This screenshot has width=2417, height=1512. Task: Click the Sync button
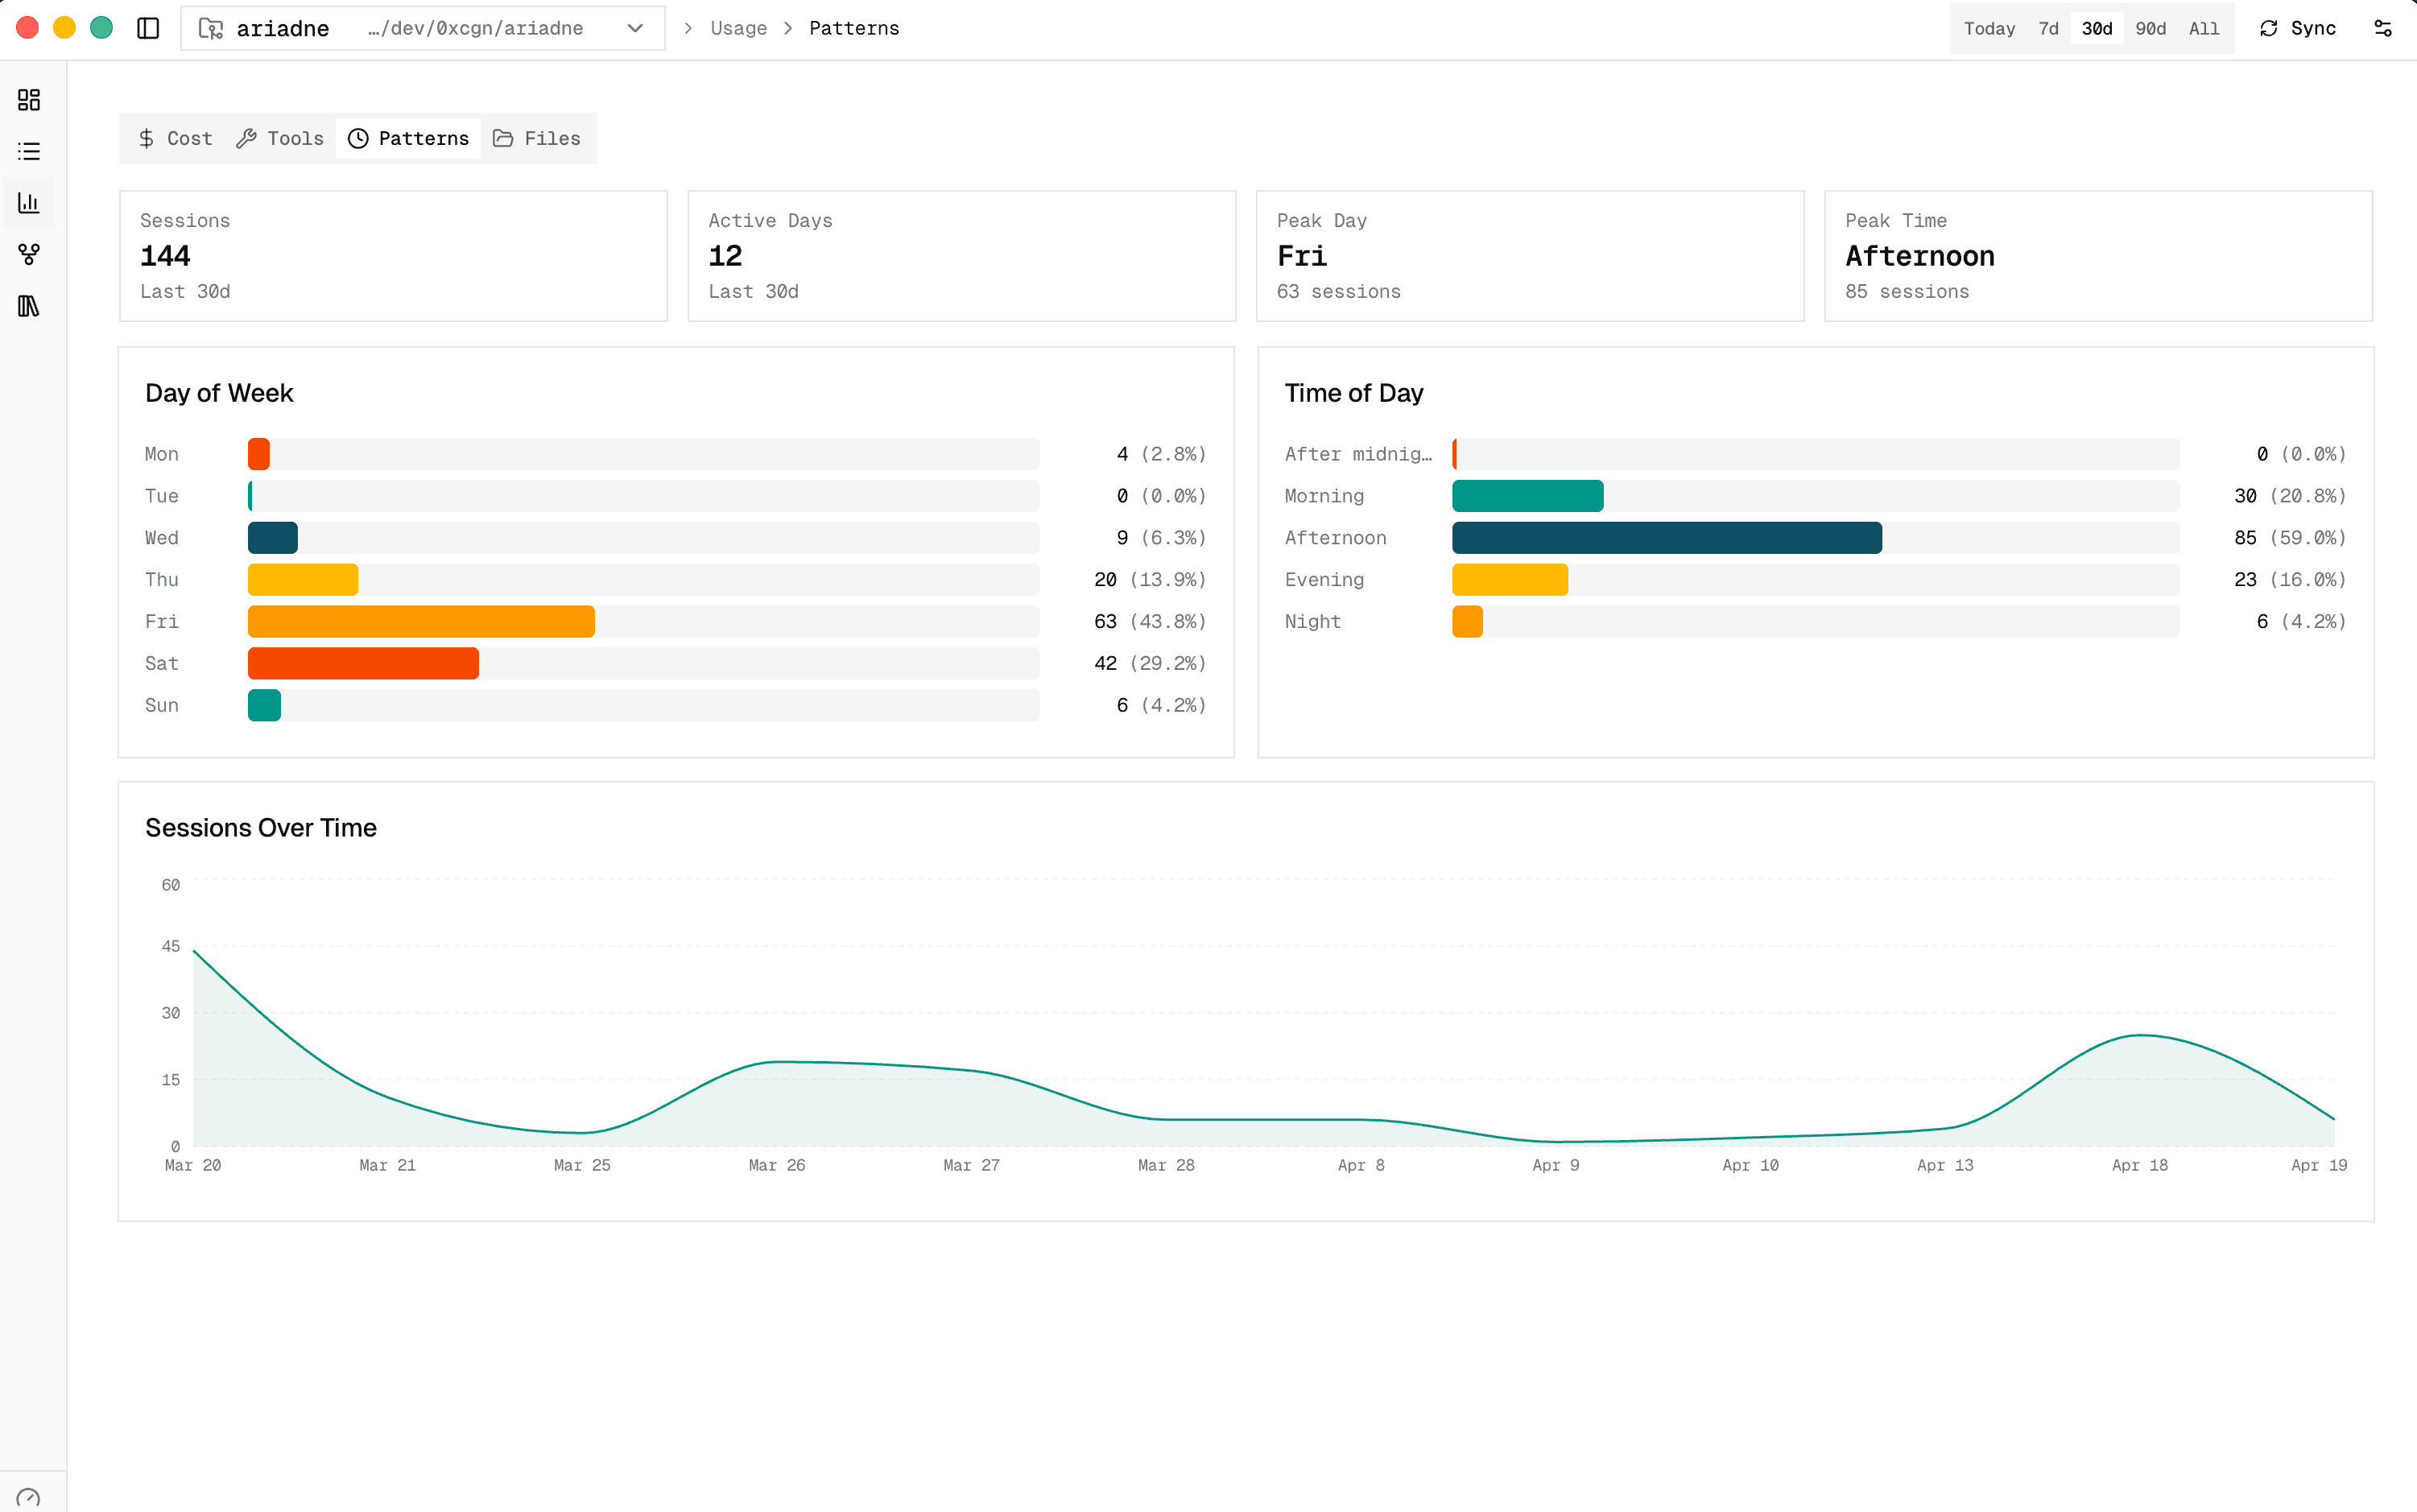point(2297,28)
